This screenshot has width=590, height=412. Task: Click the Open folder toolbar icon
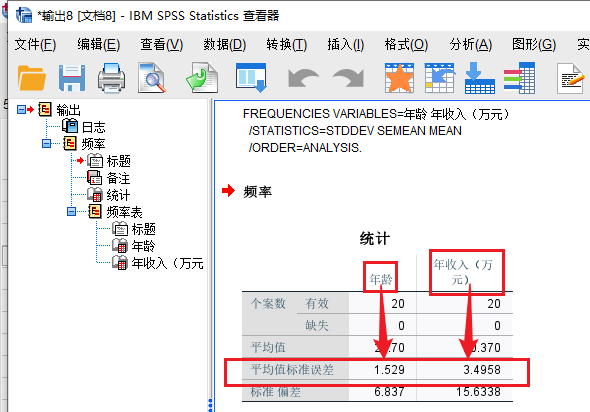32,78
